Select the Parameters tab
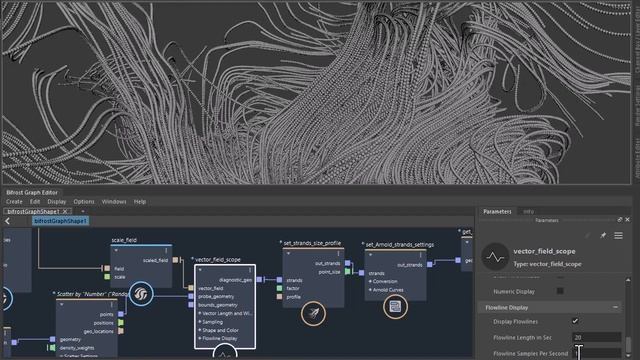The width and height of the screenshot is (640, 360). click(497, 211)
